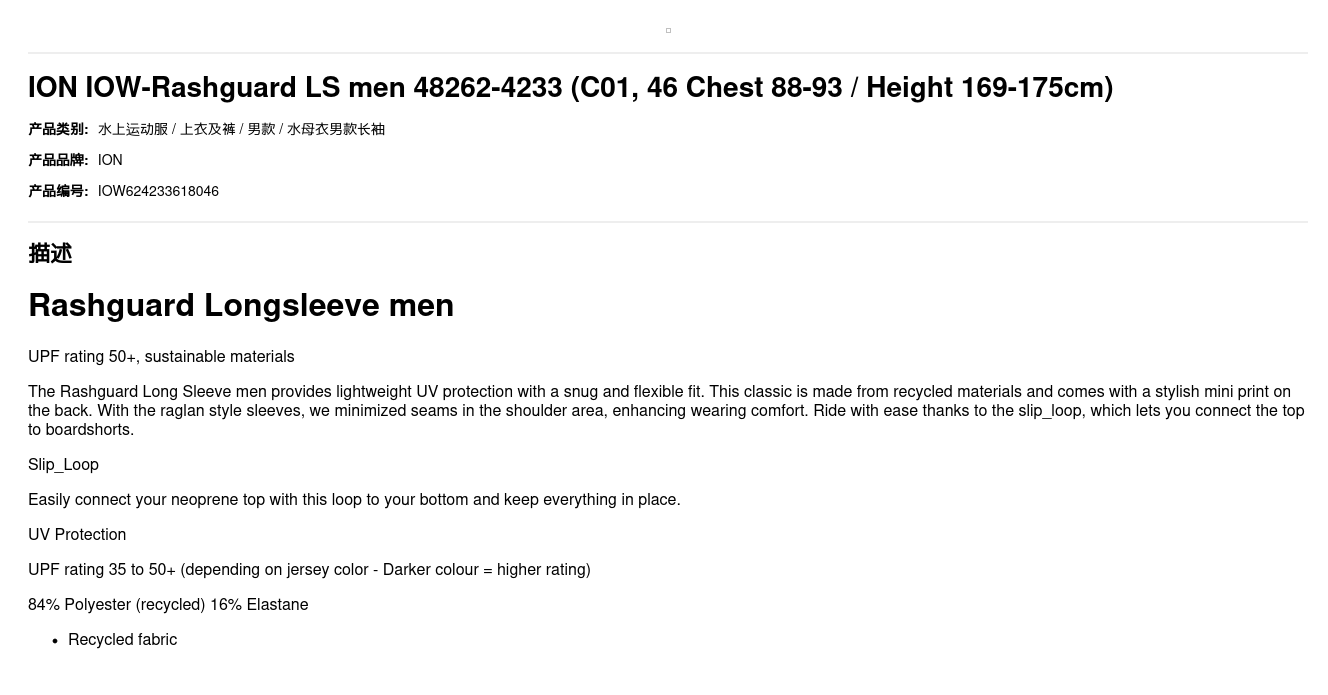
Task: Click the 产品类别 label
Action: click(x=58, y=129)
